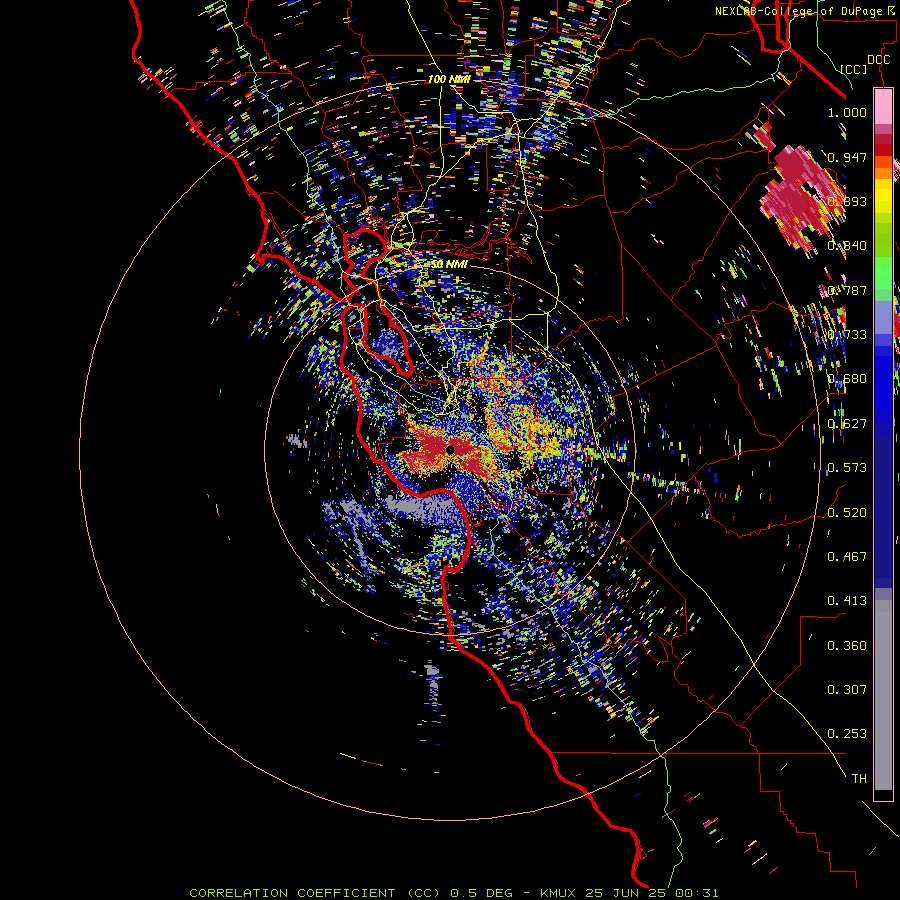Select the 1.000 legend value
This screenshot has height=900, width=900.
(847, 112)
